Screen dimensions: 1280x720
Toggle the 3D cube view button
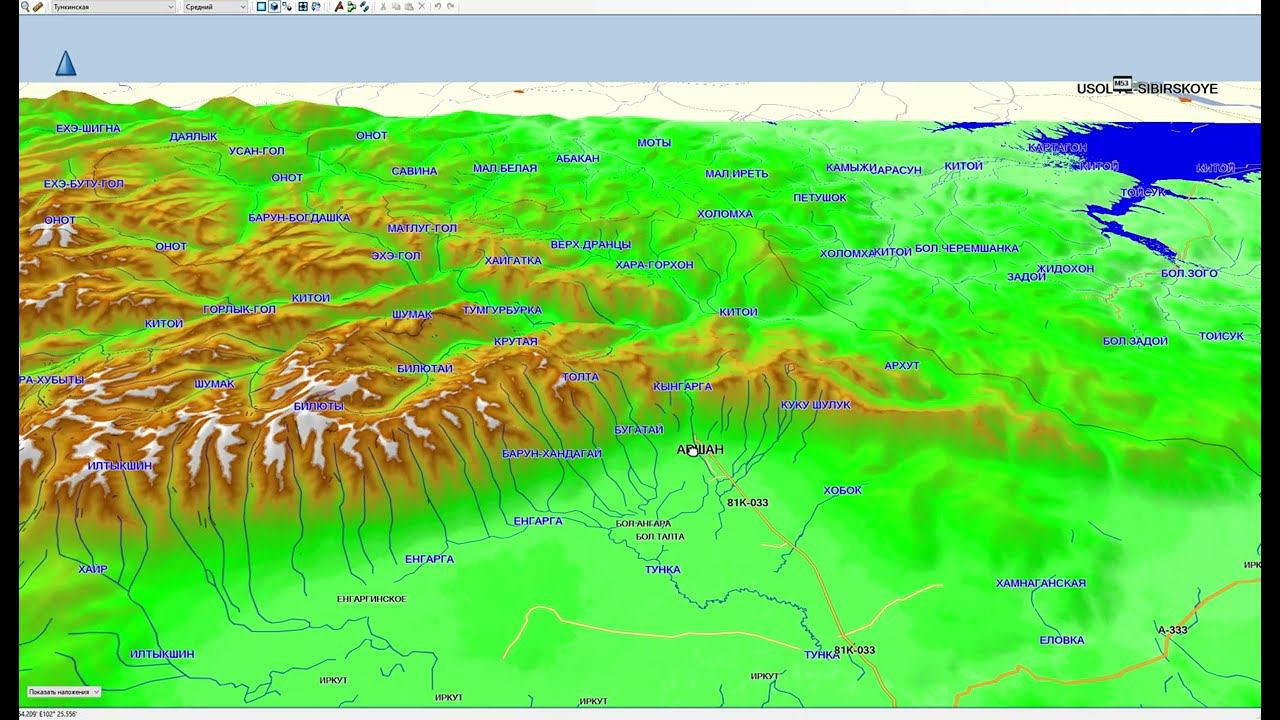click(x=274, y=6)
